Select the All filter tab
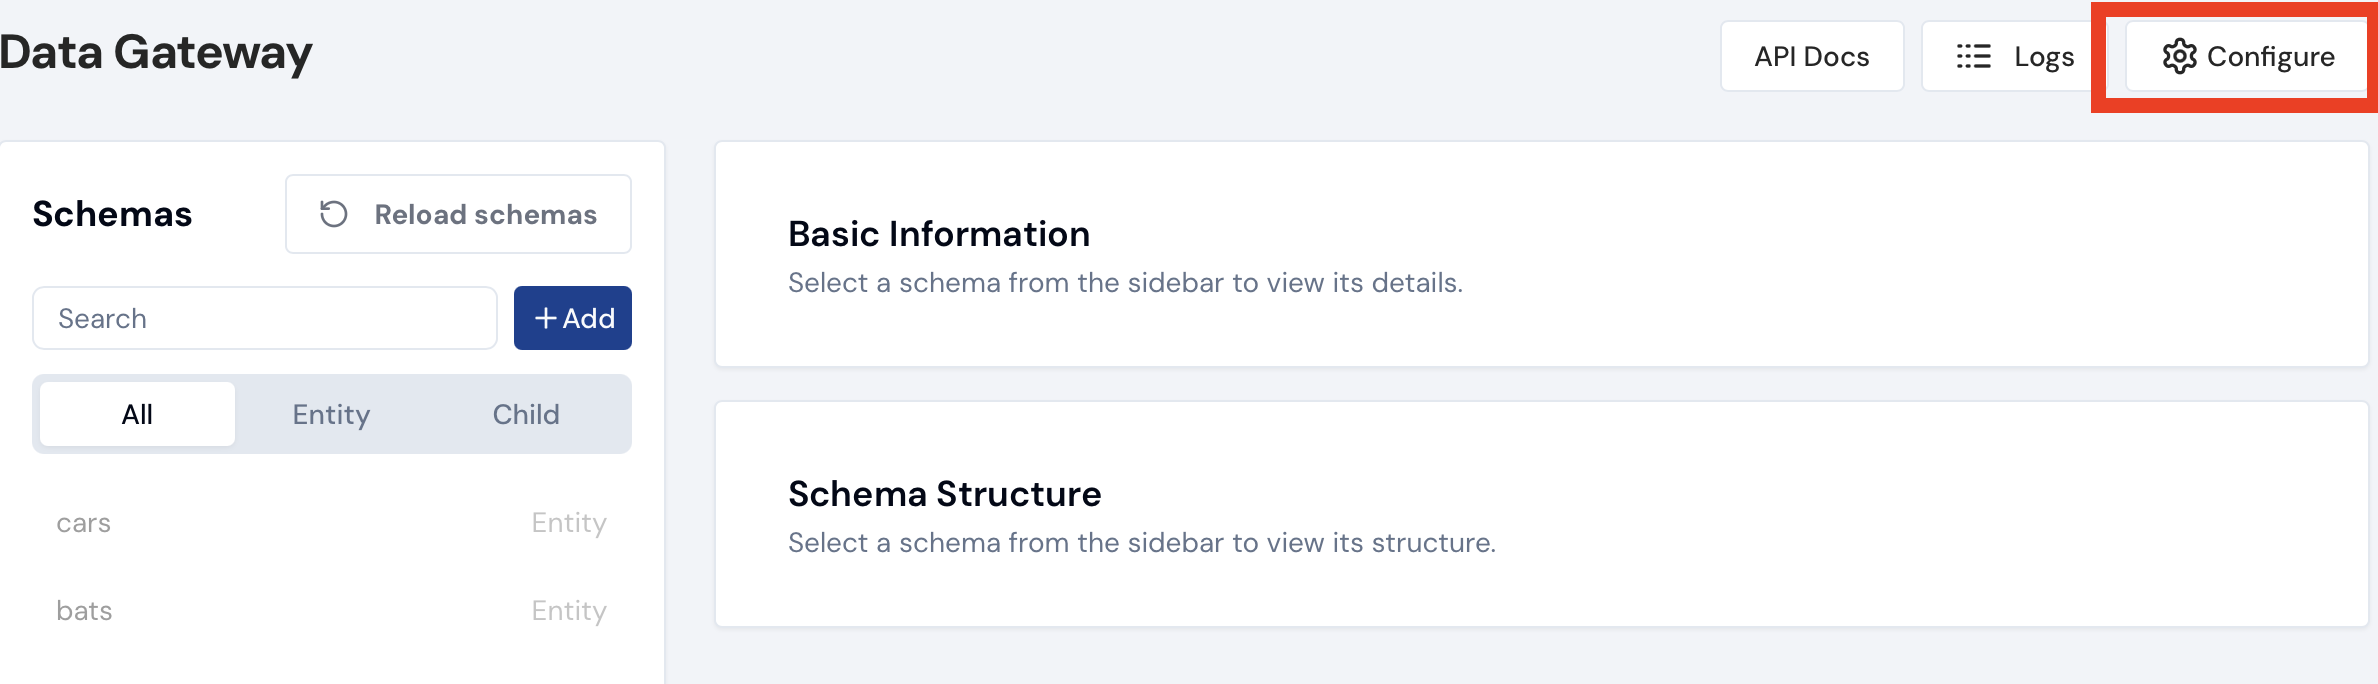Screen dimensions: 2378x684 coord(136,413)
